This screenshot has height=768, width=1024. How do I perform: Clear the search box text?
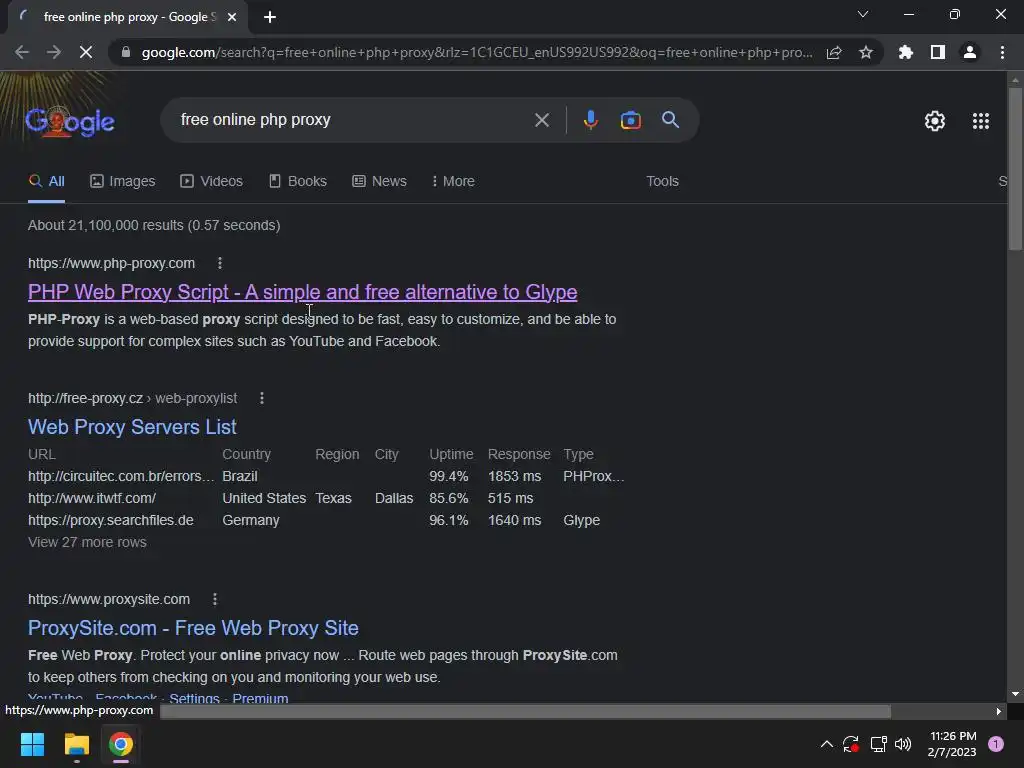point(542,120)
